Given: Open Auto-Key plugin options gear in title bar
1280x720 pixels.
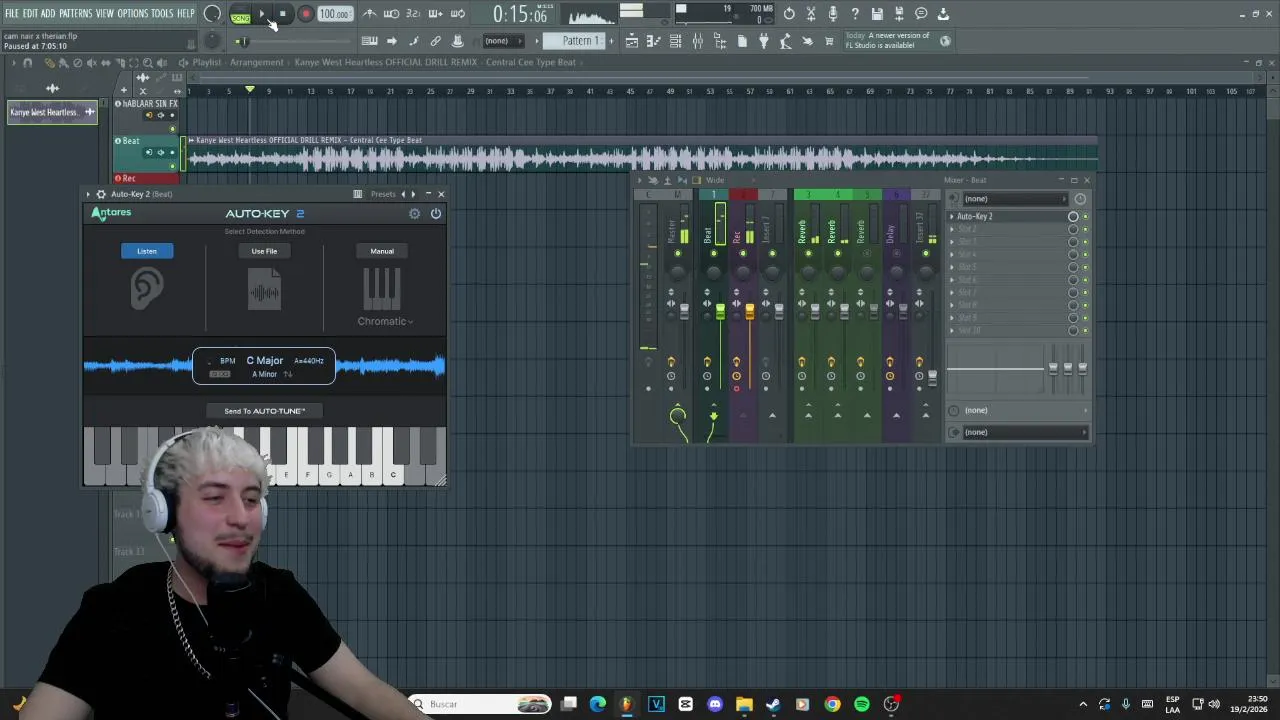Looking at the screenshot, I should pos(101,194).
